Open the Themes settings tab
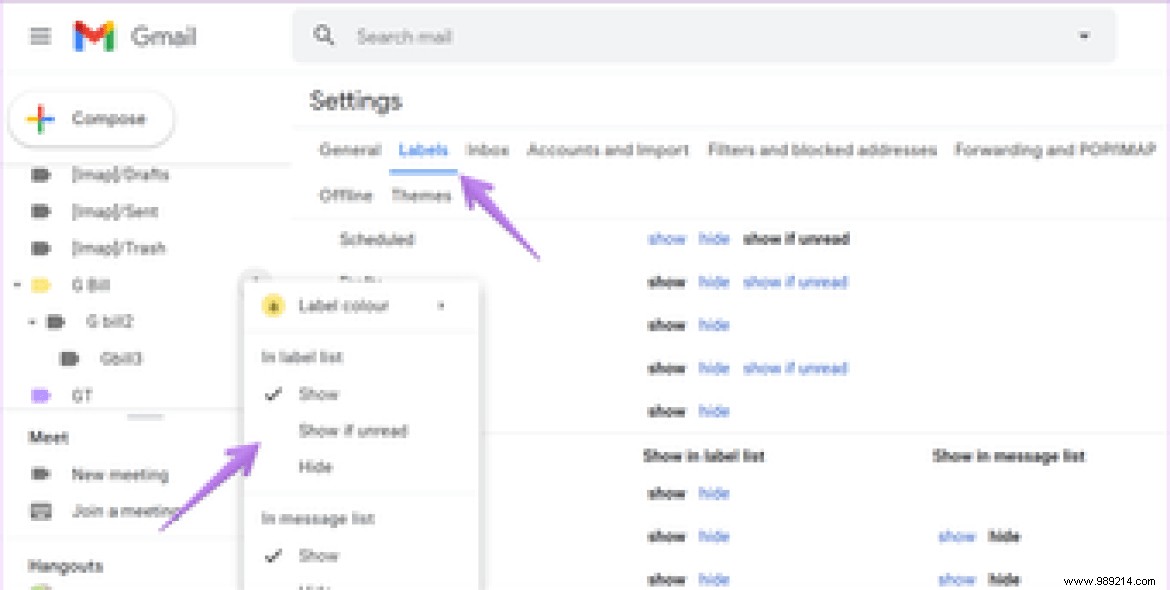The image size is (1170, 590). [x=420, y=195]
